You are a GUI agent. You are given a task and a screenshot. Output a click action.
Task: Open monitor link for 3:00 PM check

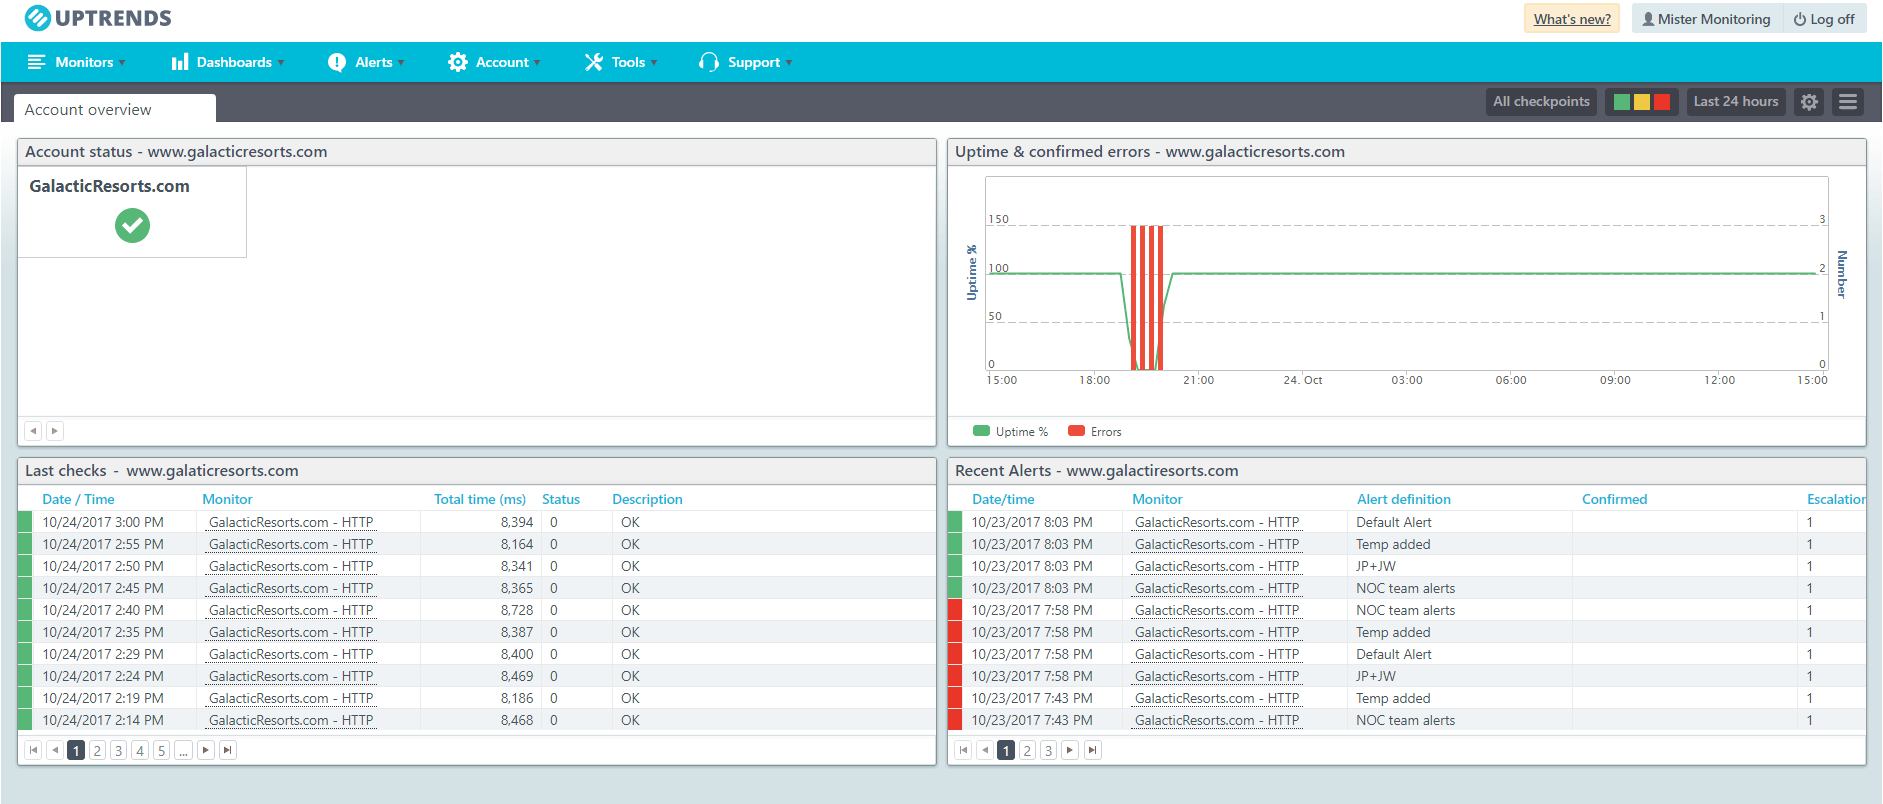pyautogui.click(x=291, y=522)
